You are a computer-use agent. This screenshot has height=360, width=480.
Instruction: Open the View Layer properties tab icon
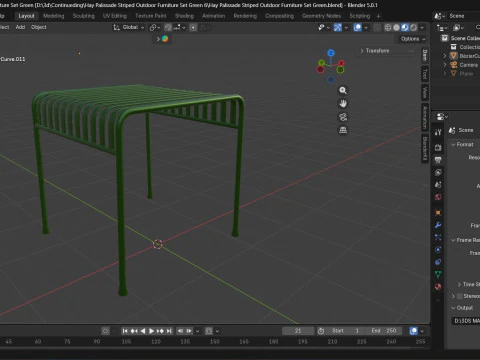(x=438, y=172)
